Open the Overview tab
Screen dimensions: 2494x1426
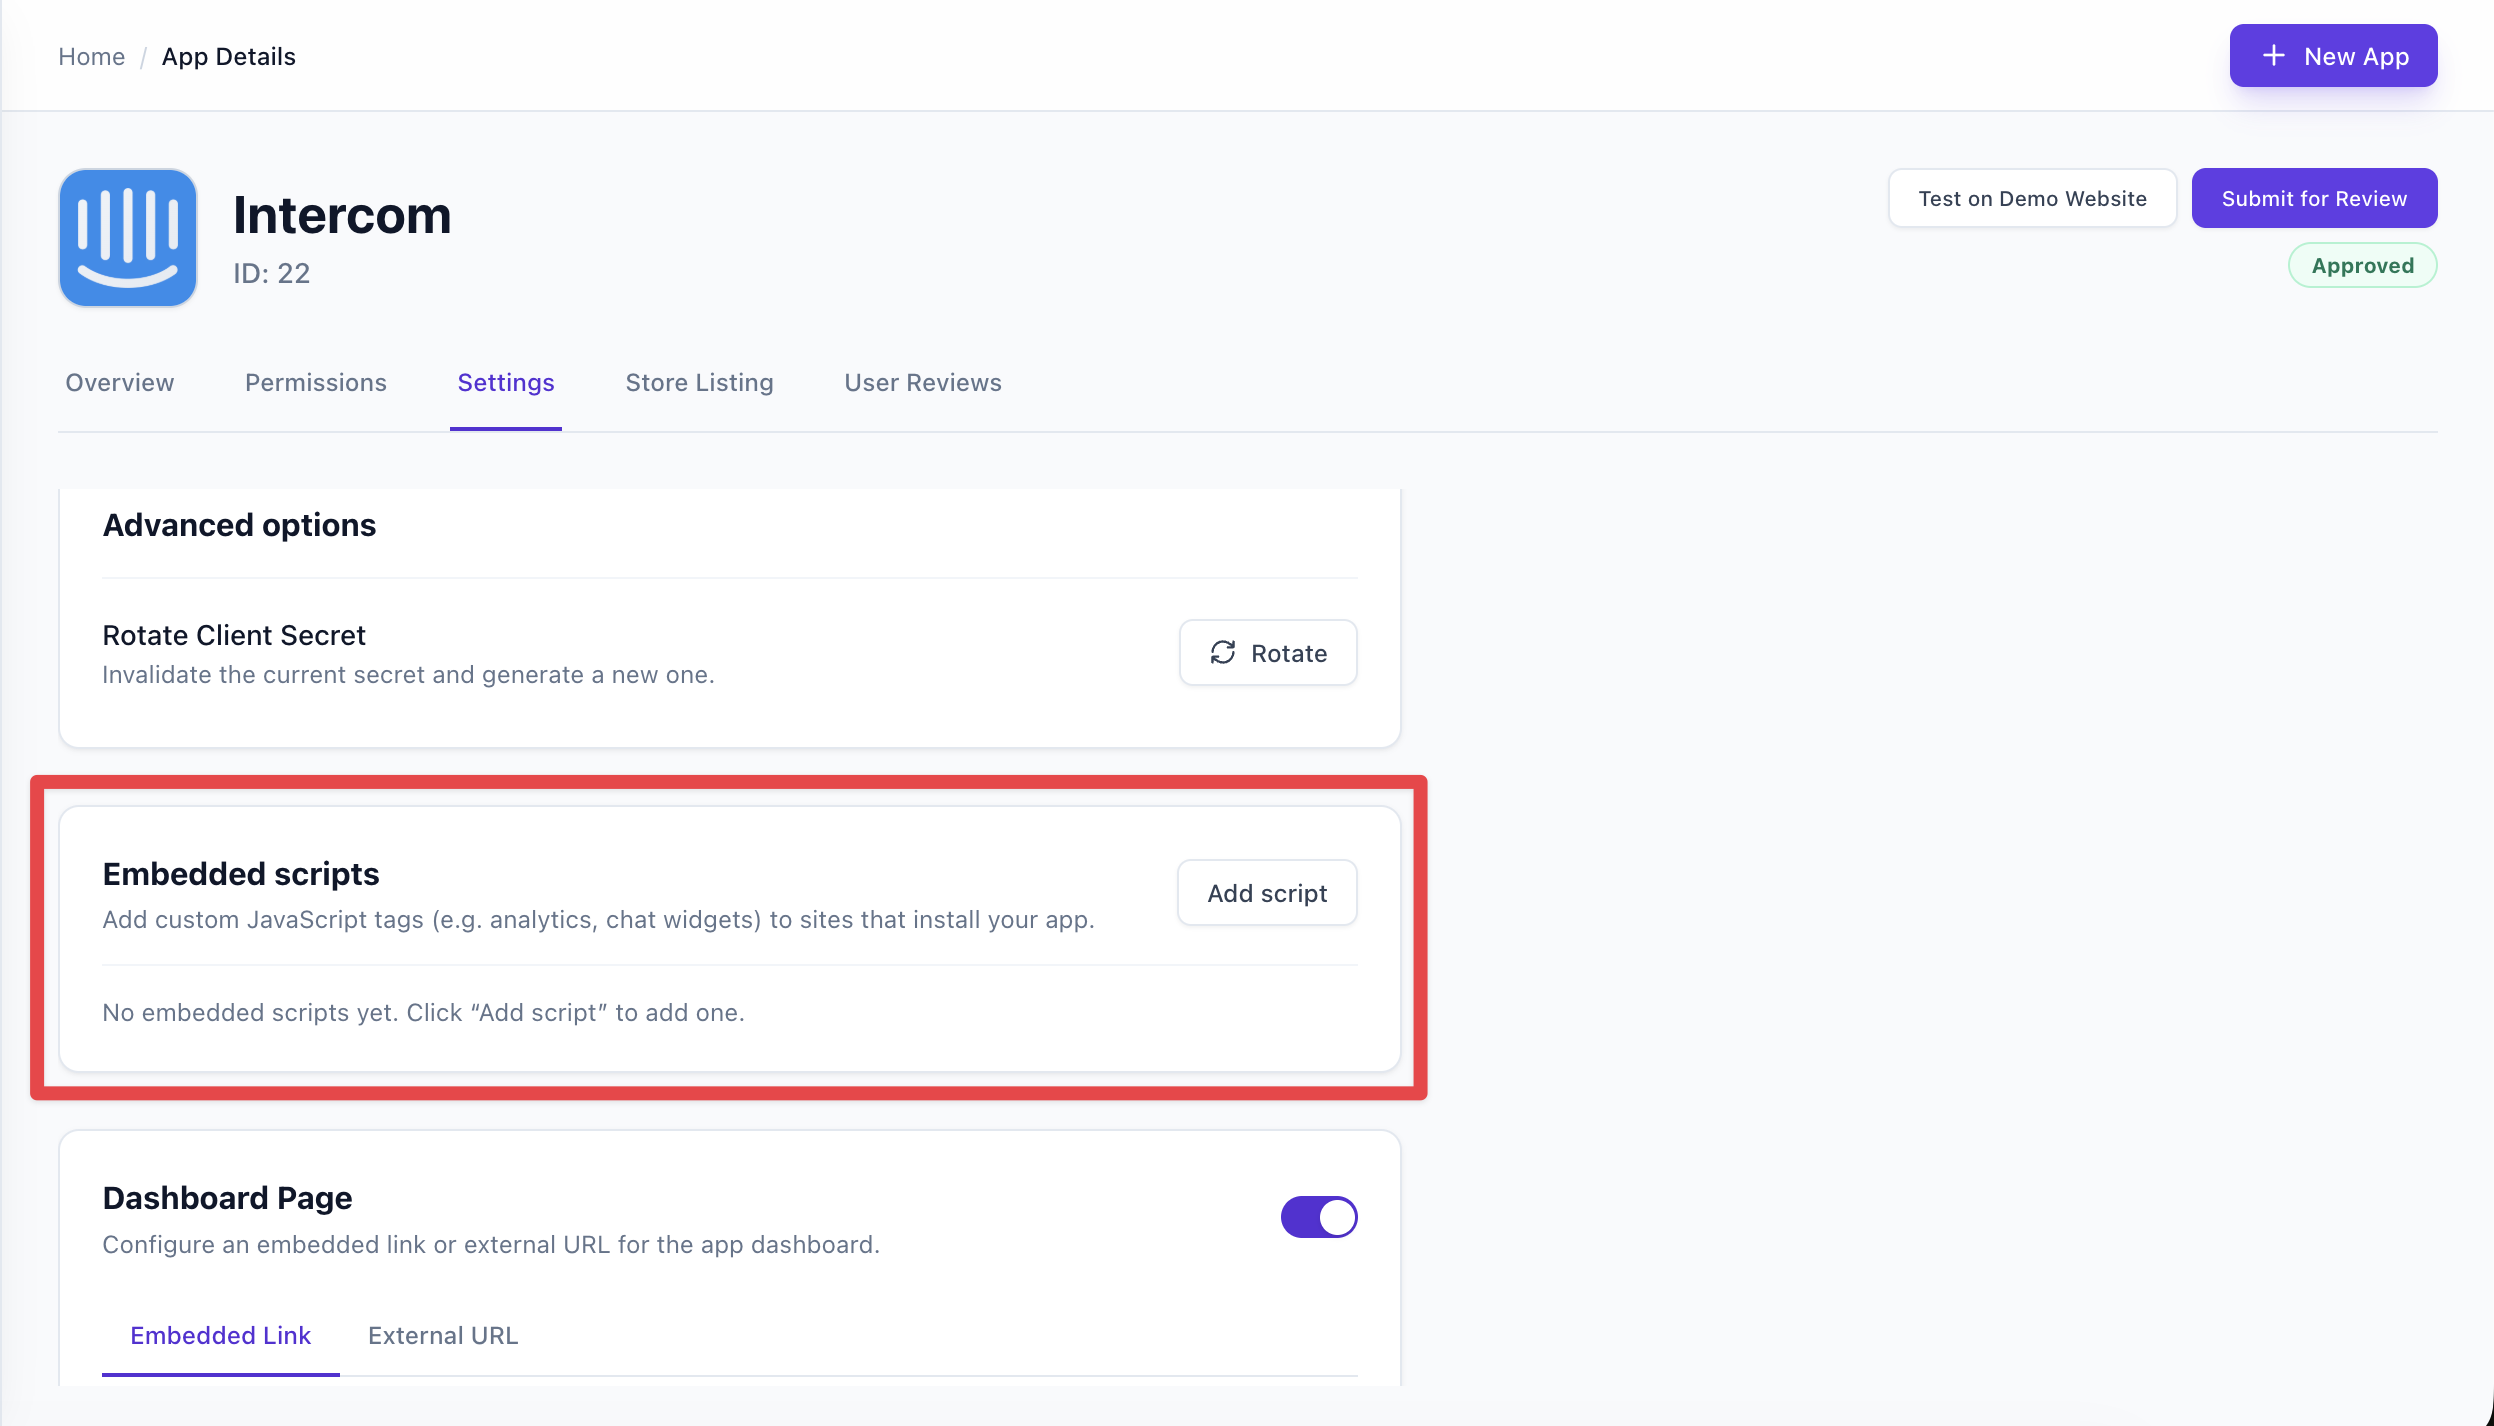click(120, 383)
